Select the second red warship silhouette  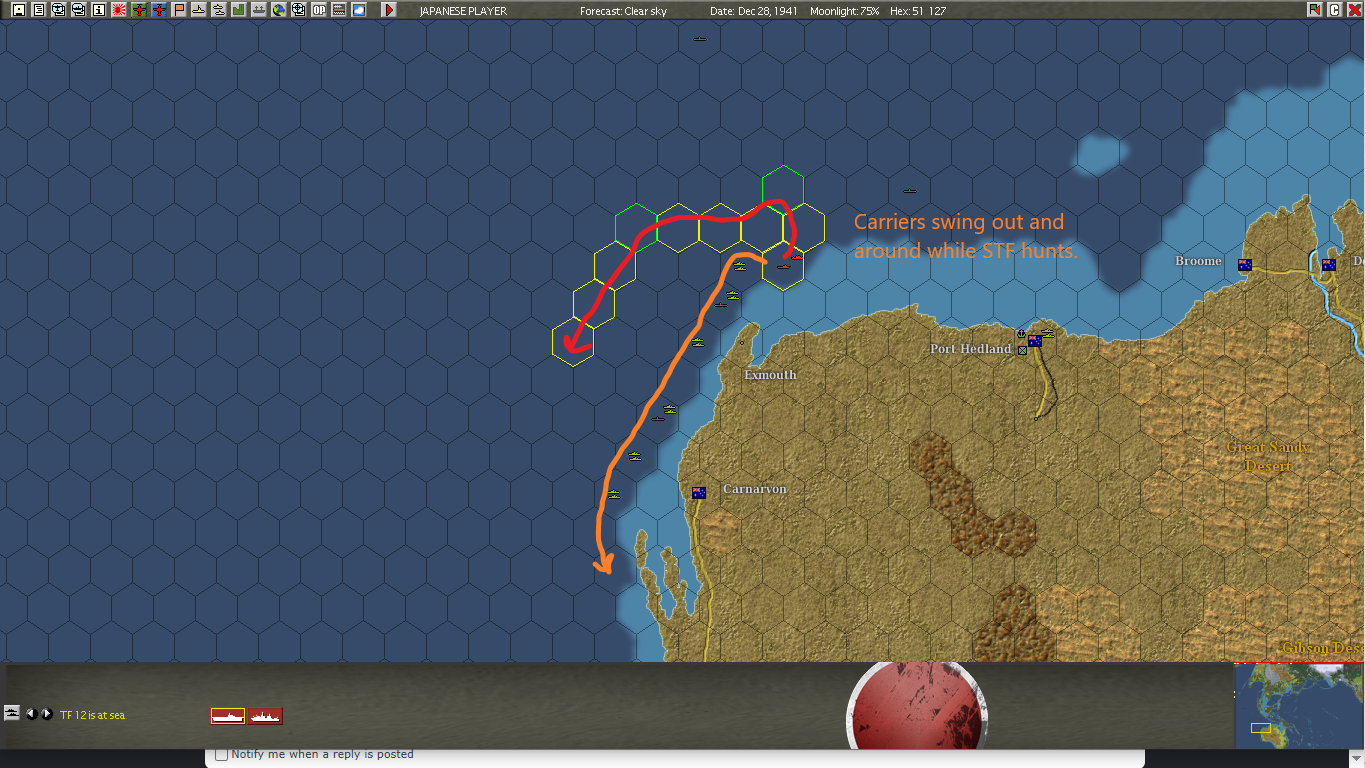[265, 716]
